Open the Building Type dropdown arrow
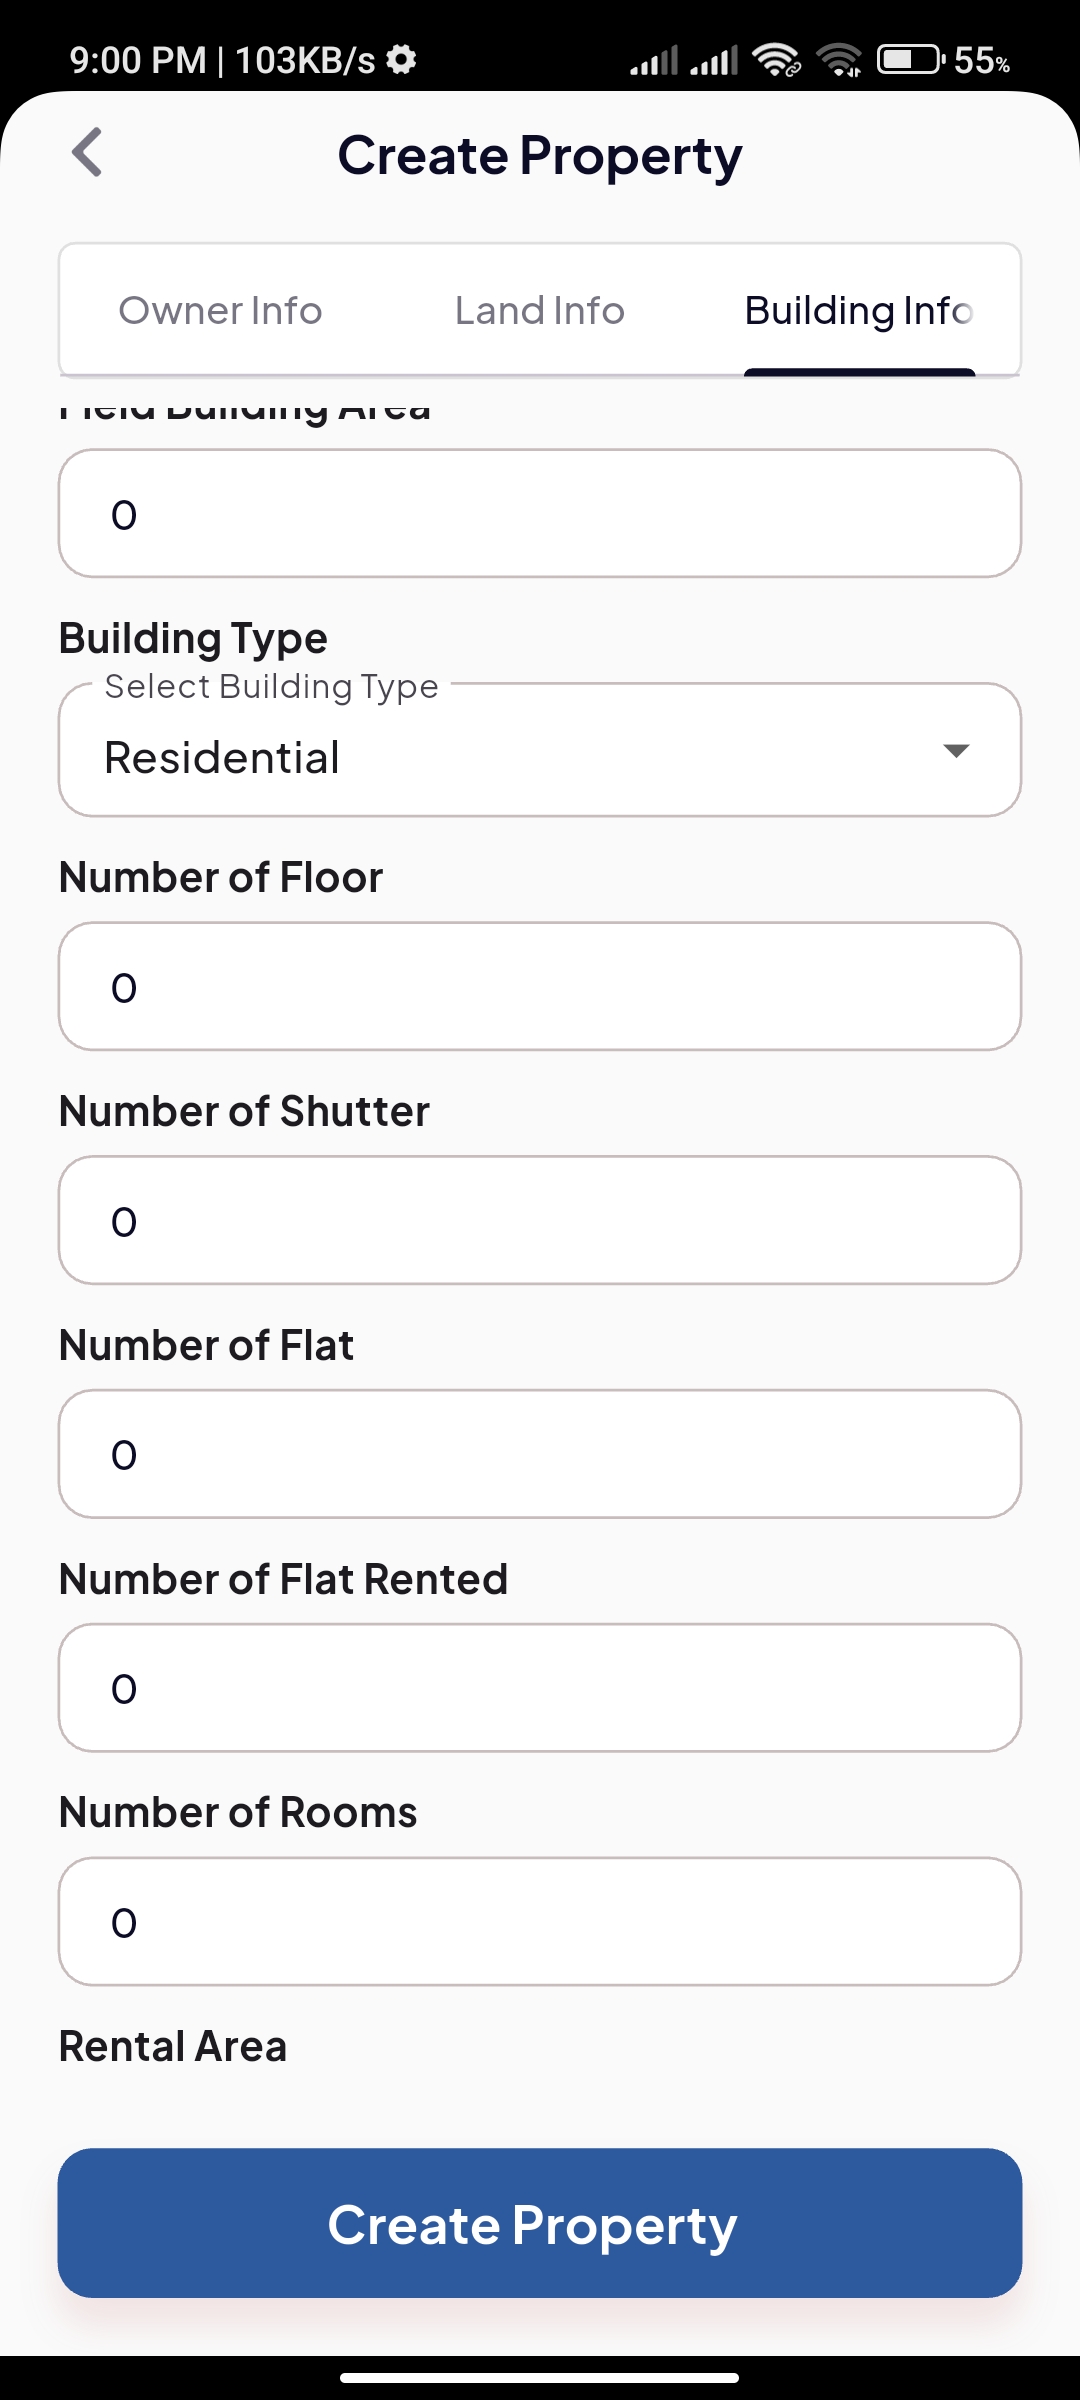Screen dimensions: 1080x2400 tap(956, 751)
